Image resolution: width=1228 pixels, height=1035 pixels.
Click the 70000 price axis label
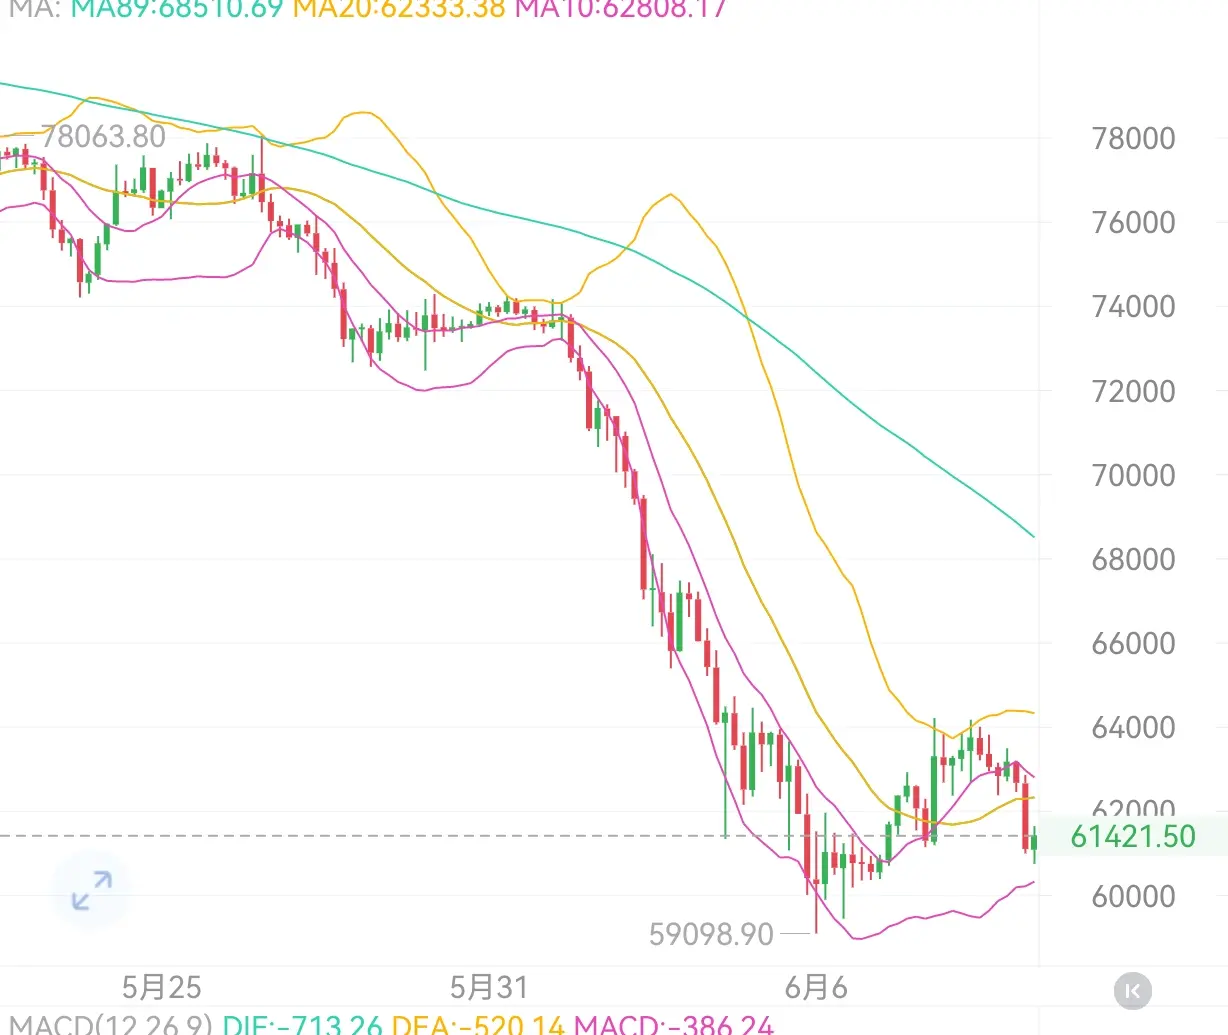pyautogui.click(x=1133, y=475)
